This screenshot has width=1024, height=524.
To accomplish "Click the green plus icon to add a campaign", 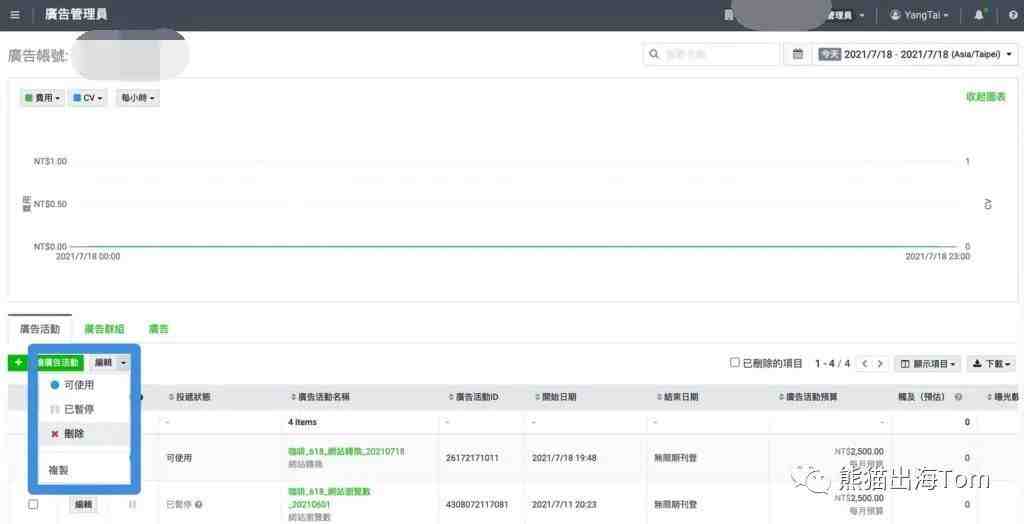I will click(x=18, y=362).
